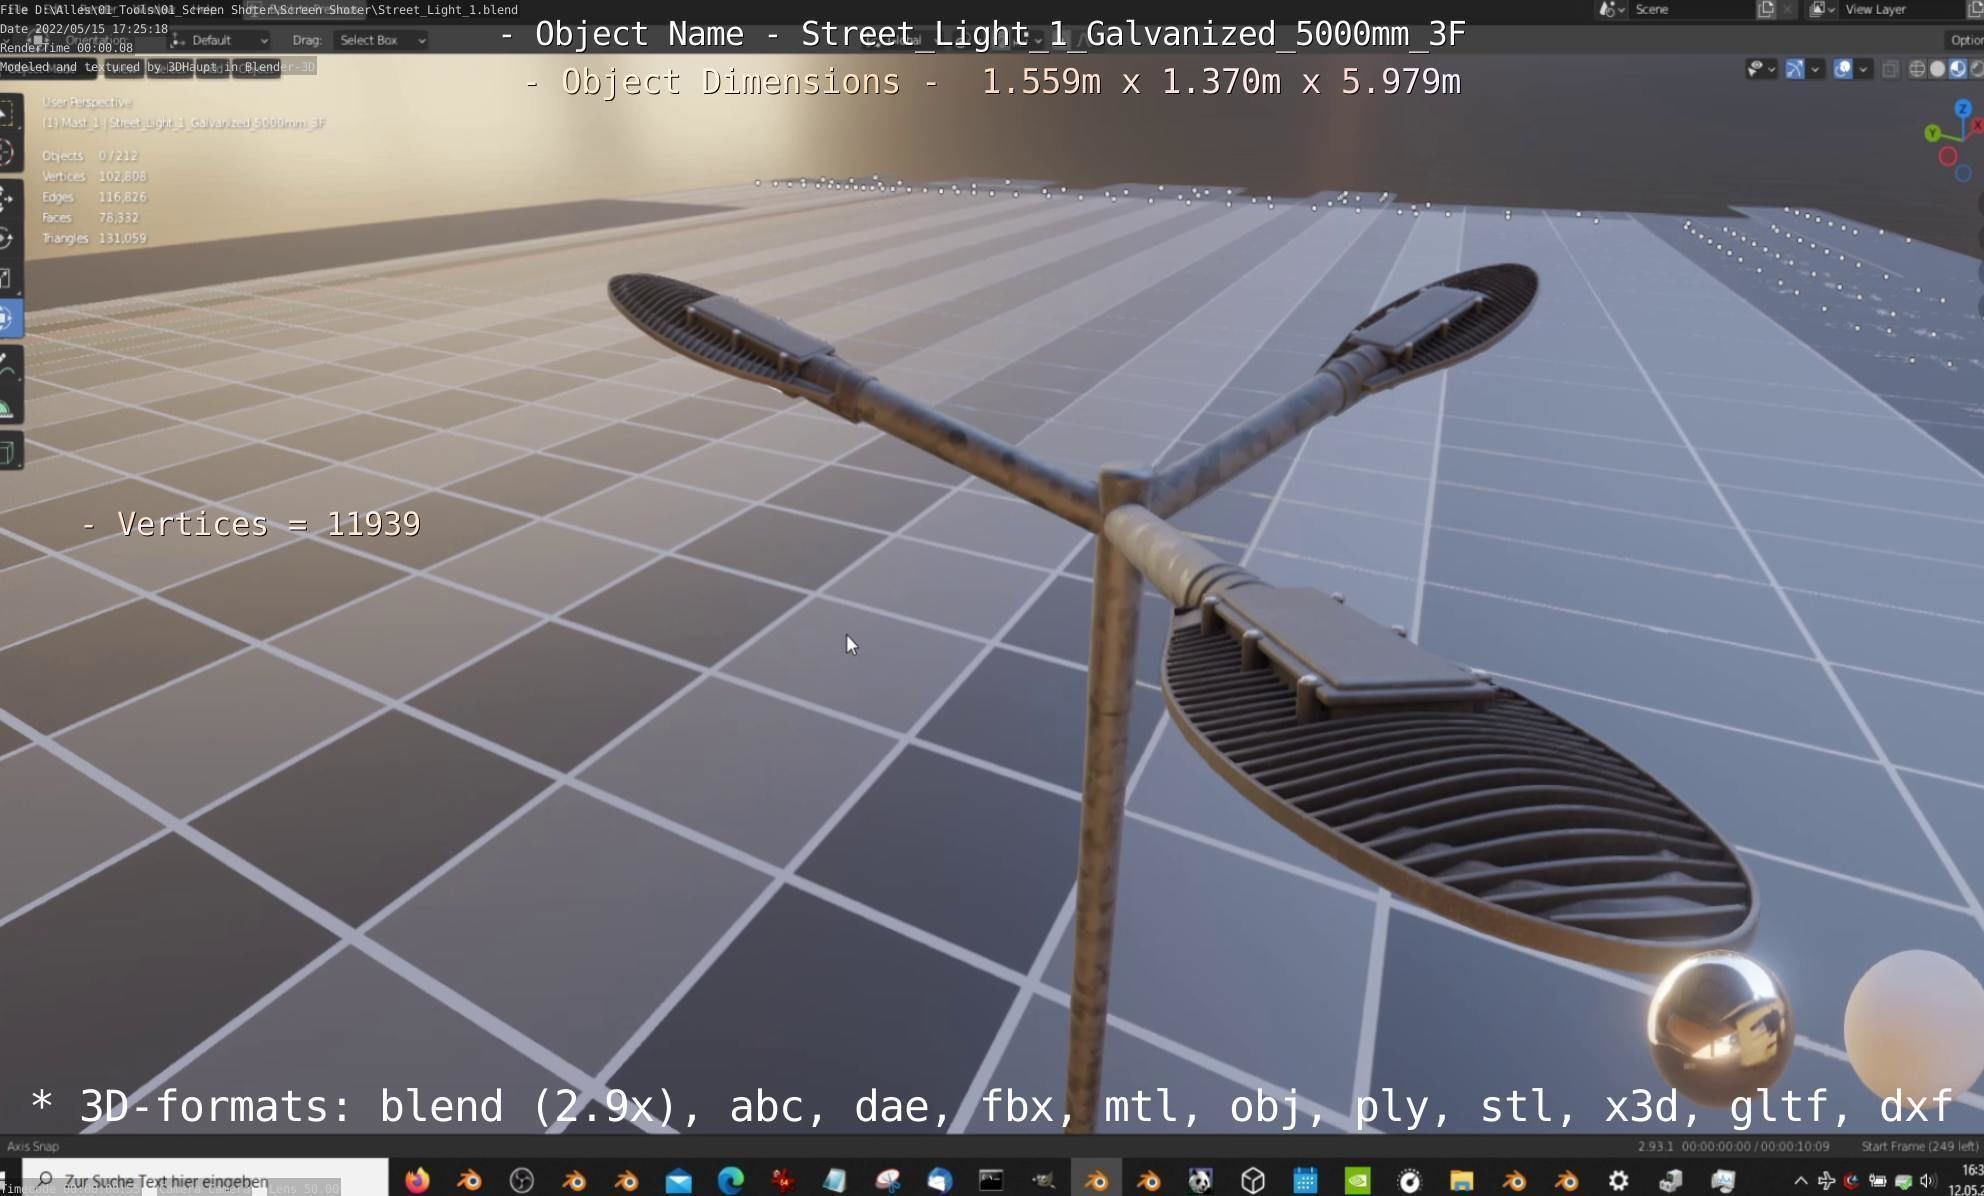The image size is (1984, 1196).
Task: Click the User Perspective label
Action: (87, 102)
